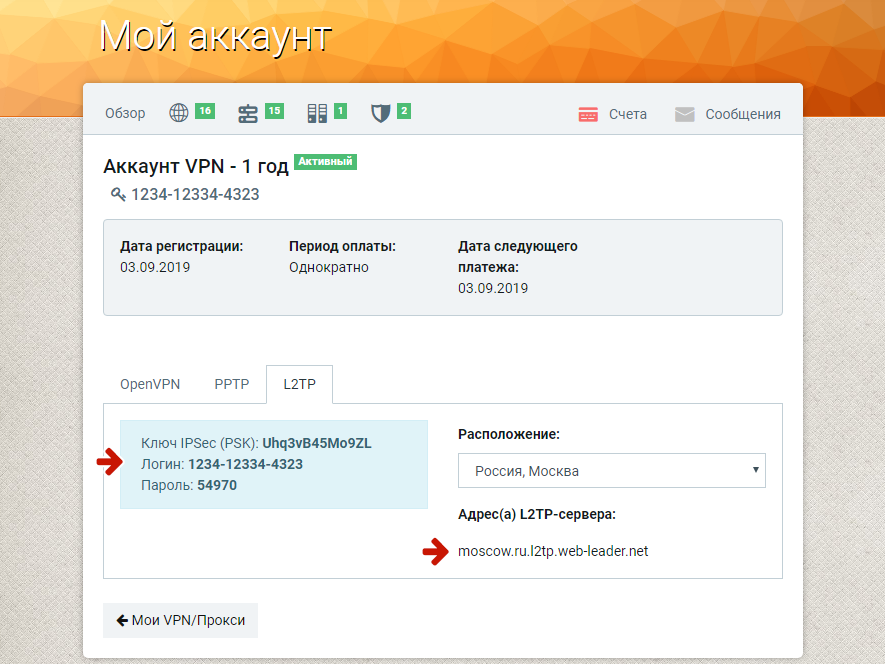
Task: Click the red invoice icon beside Счета
Action: (x=588, y=114)
